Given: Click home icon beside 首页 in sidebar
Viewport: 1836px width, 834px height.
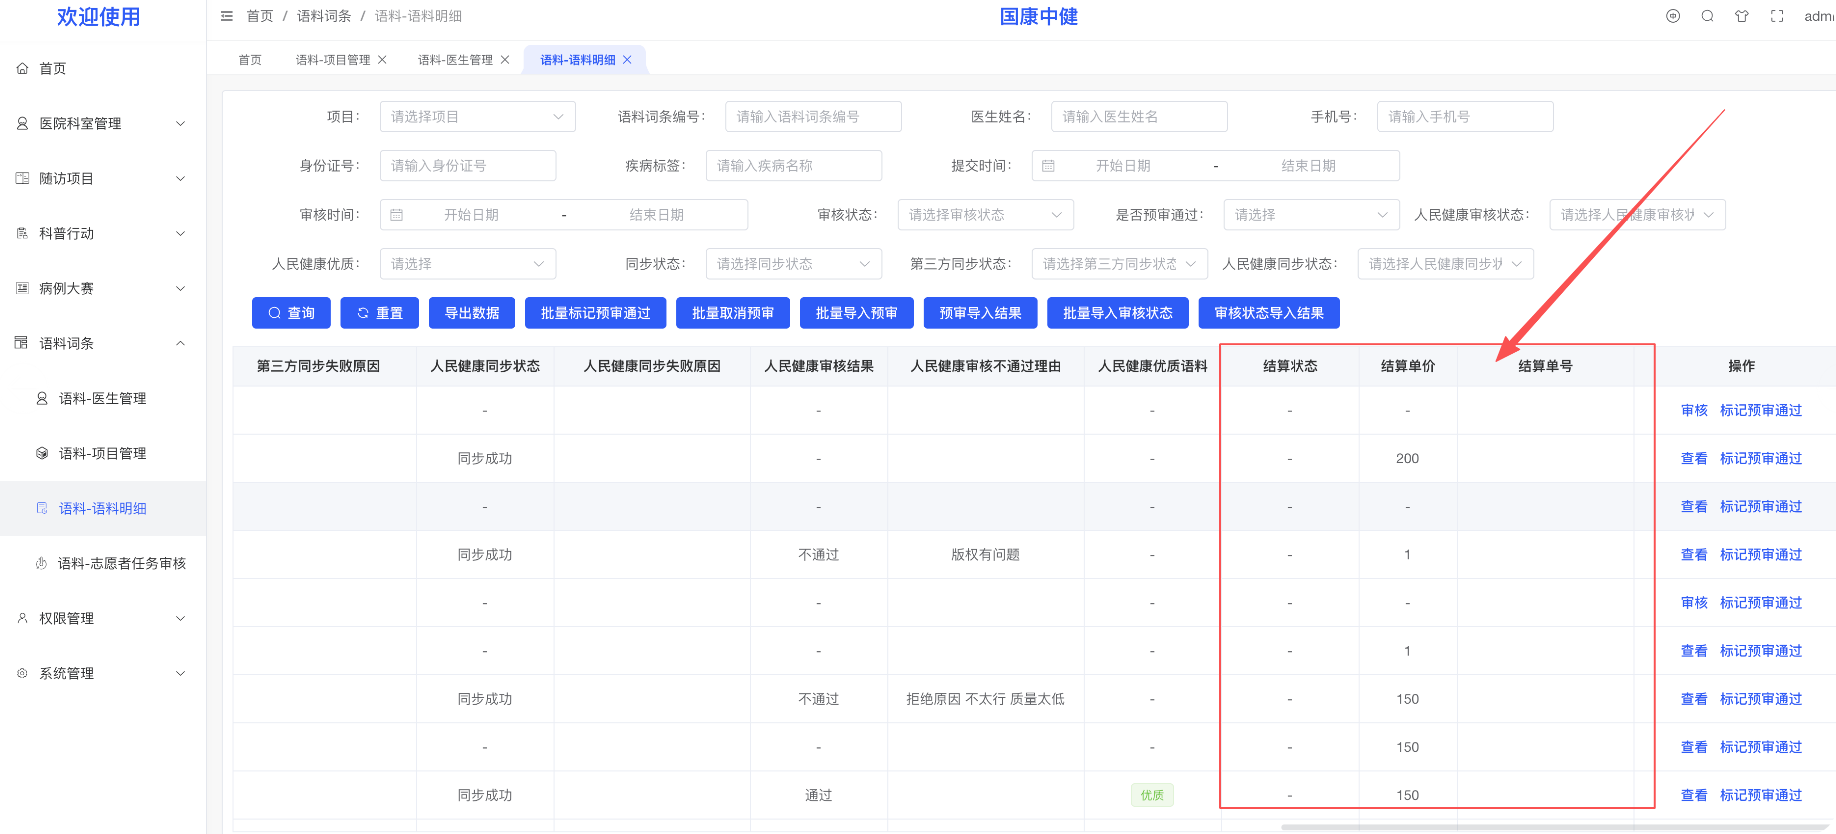Looking at the screenshot, I should (x=22, y=68).
